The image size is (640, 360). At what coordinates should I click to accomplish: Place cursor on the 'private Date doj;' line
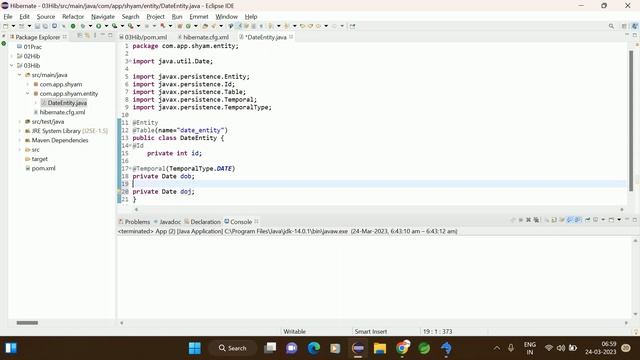pyautogui.click(x=163, y=191)
